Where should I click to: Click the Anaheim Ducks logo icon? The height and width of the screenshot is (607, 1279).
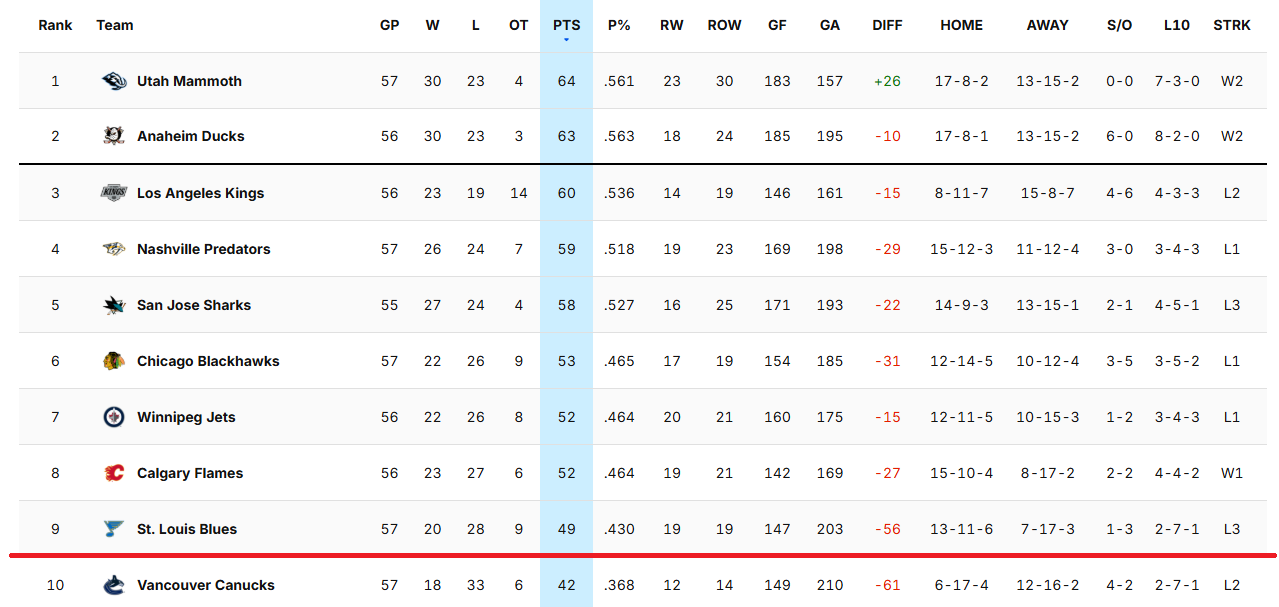click(114, 136)
